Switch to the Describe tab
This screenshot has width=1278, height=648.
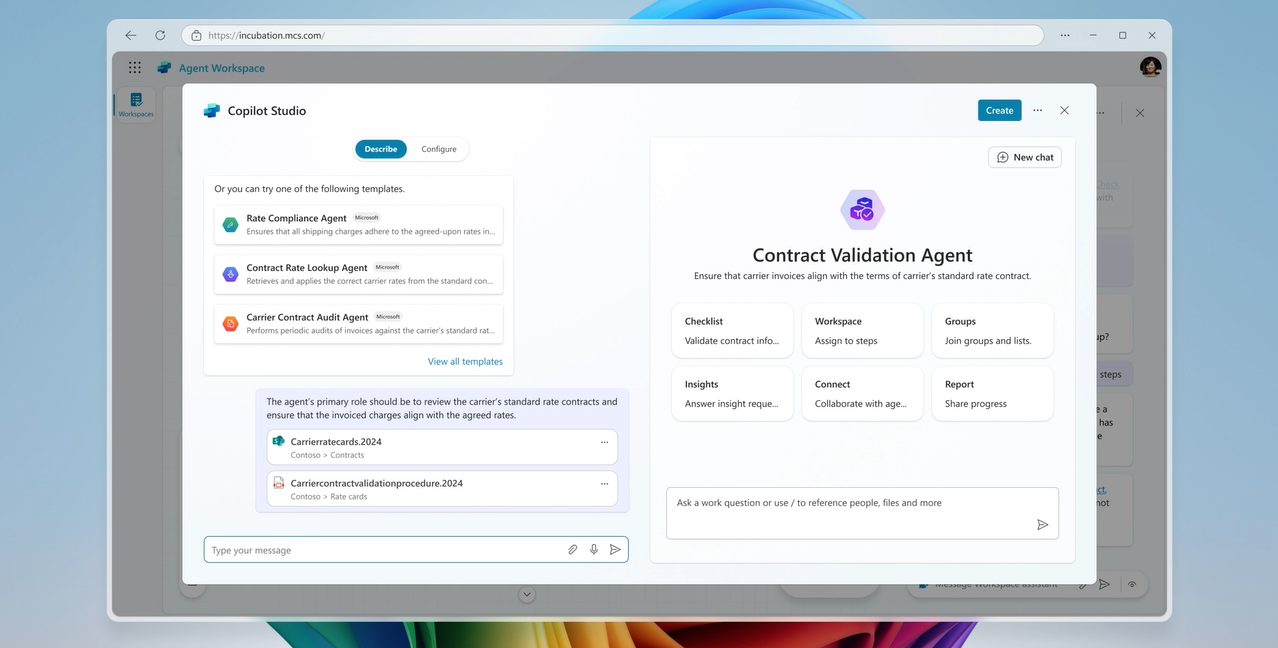(x=381, y=149)
